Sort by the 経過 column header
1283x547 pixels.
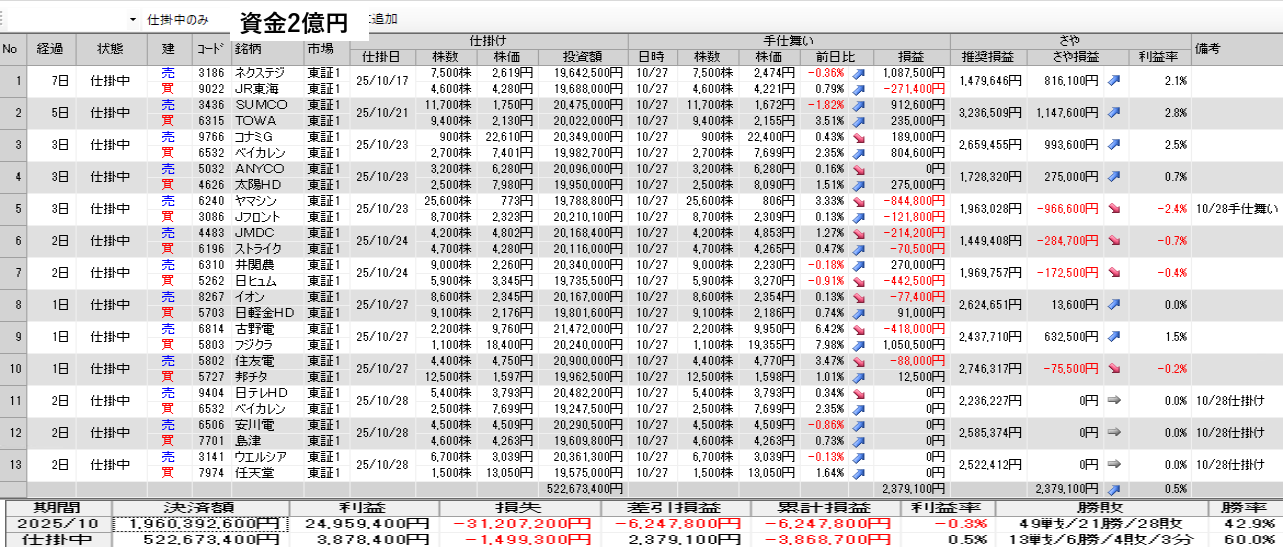click(x=50, y=48)
